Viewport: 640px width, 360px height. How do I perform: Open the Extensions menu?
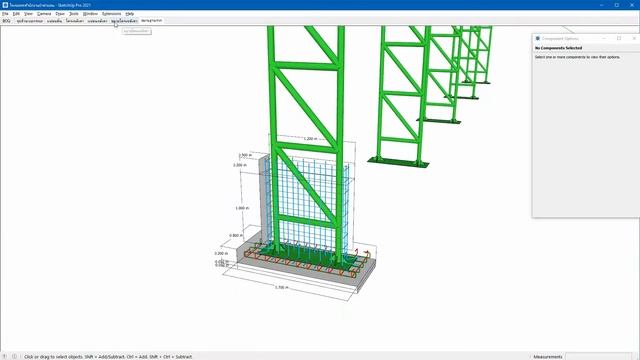coord(111,13)
